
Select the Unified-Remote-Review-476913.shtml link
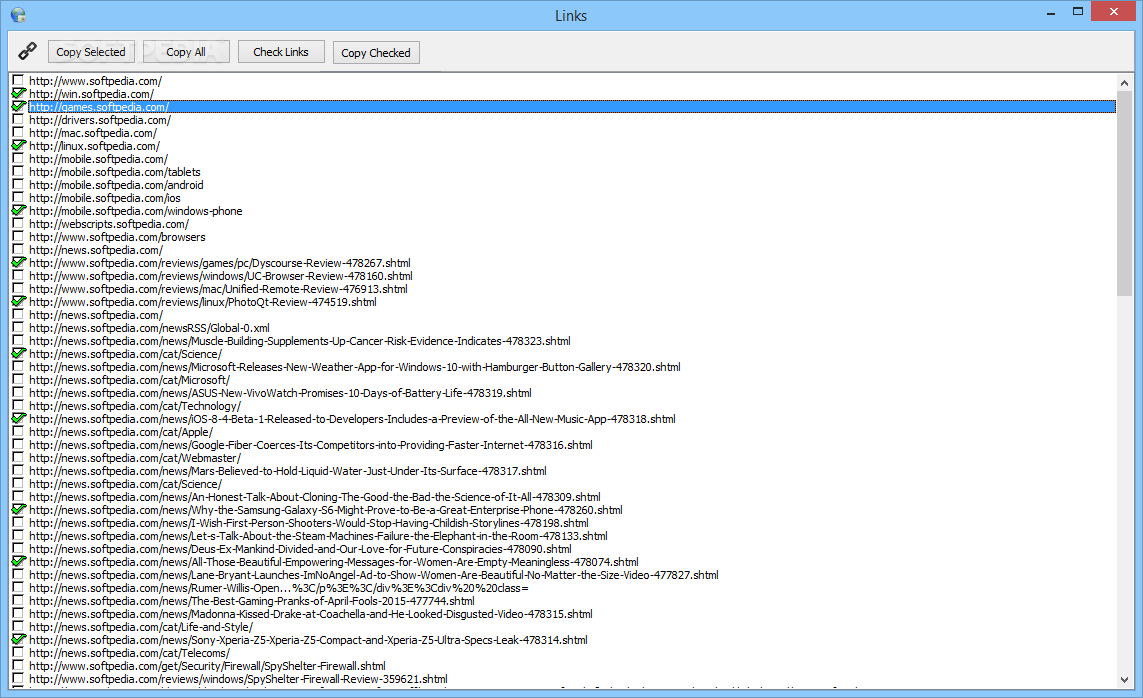[x=218, y=289]
